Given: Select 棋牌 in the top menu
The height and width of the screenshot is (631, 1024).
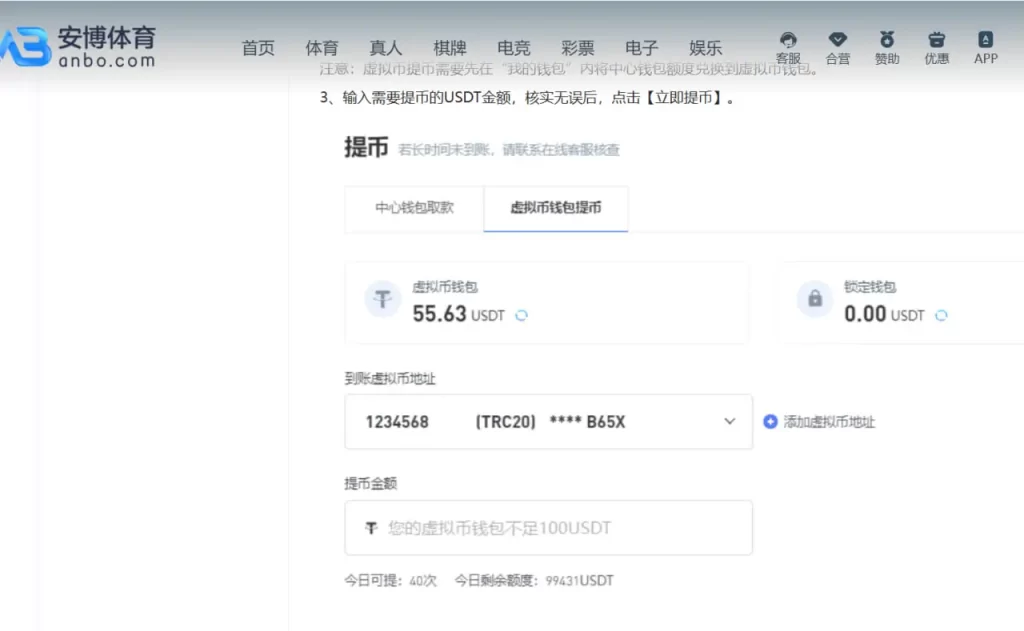Looking at the screenshot, I should pos(450,48).
